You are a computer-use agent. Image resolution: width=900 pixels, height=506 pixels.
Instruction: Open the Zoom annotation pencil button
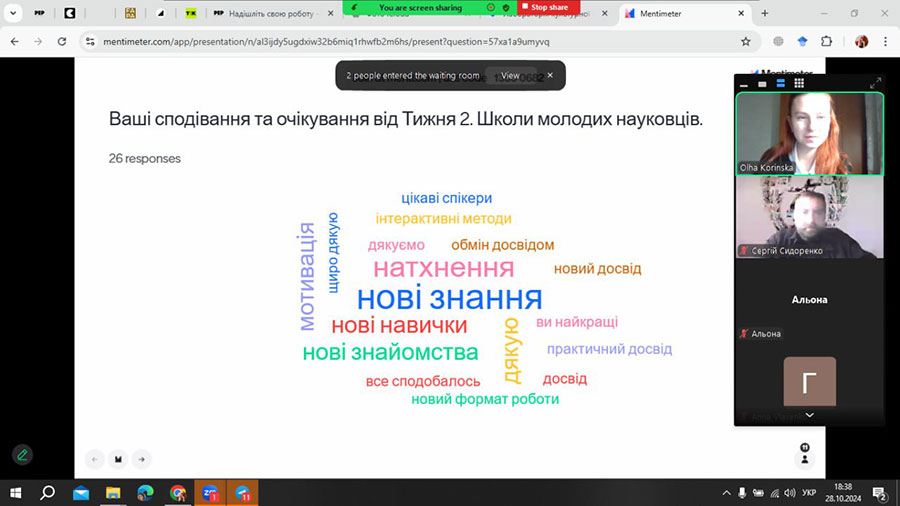[x=22, y=455]
